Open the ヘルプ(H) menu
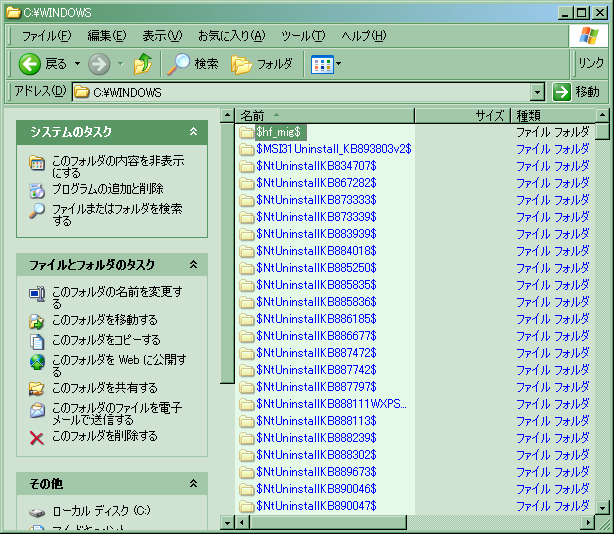The width and height of the screenshot is (614, 534). pyautogui.click(x=363, y=36)
